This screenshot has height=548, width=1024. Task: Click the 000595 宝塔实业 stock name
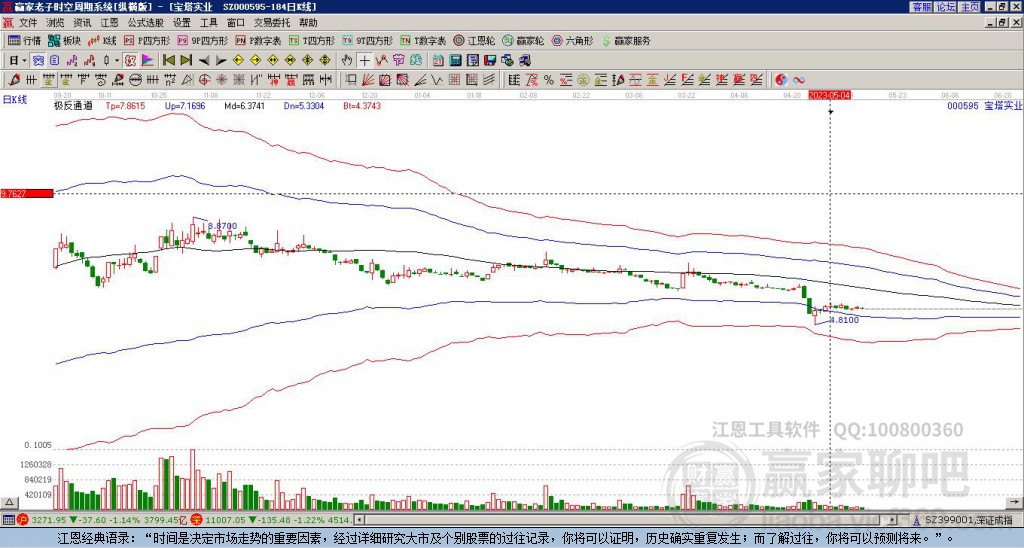click(x=984, y=105)
